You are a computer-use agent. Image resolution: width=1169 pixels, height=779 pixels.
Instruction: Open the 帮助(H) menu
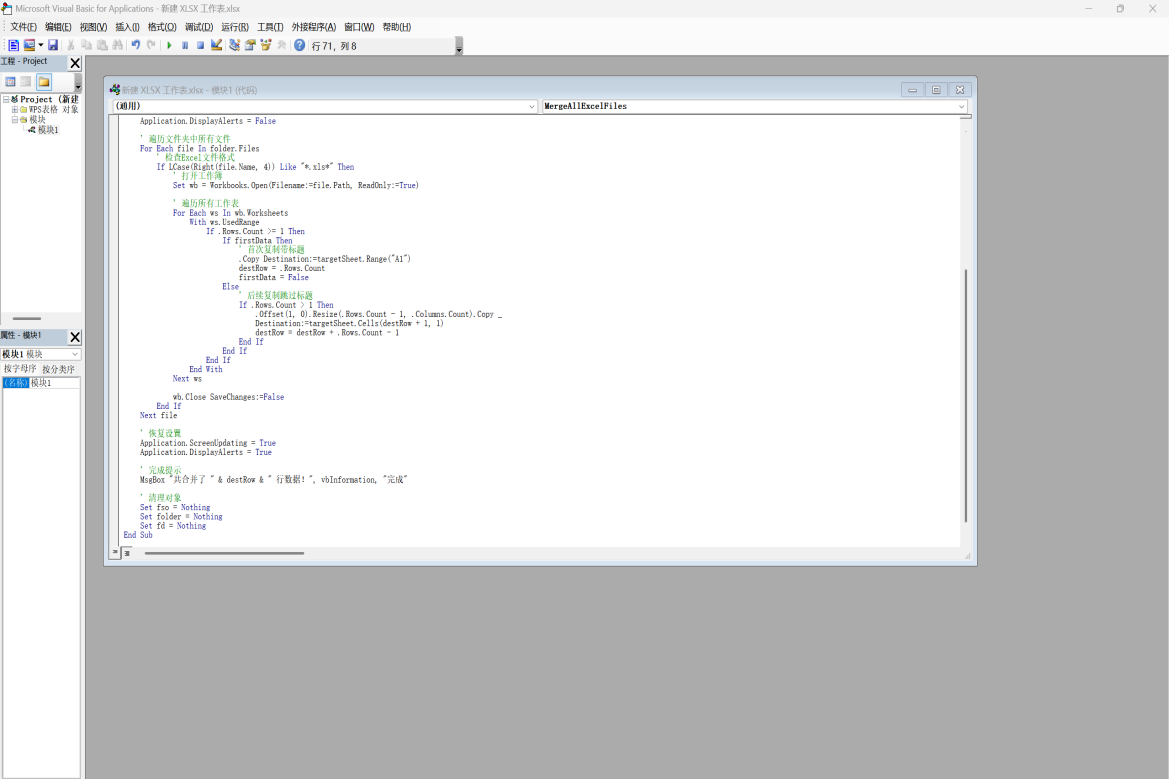[x=397, y=27]
